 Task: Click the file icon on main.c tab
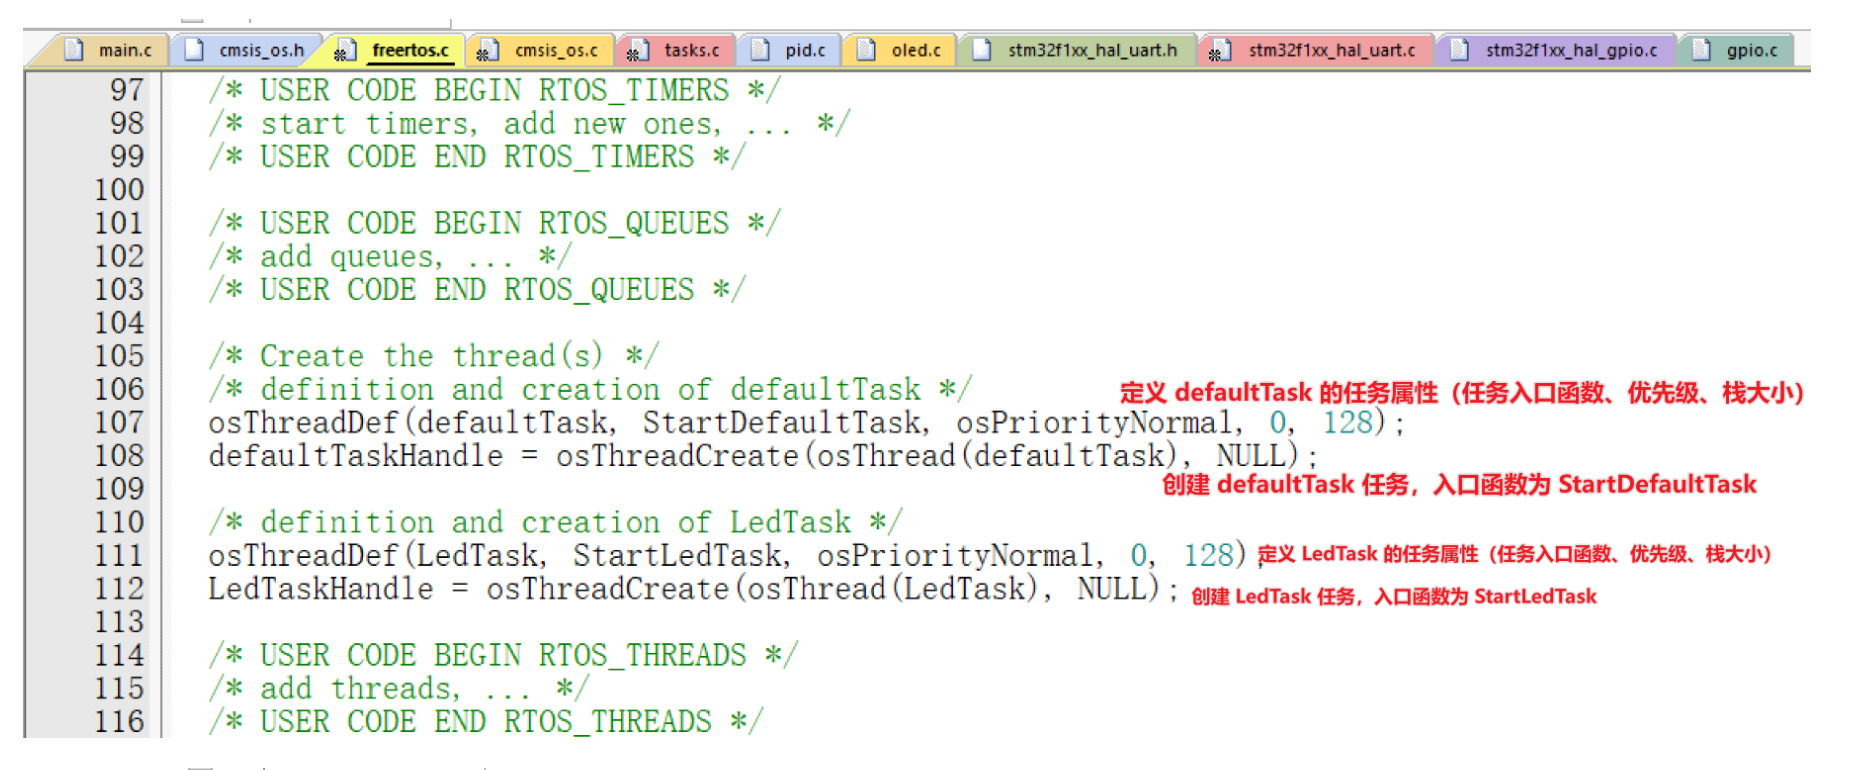74,49
